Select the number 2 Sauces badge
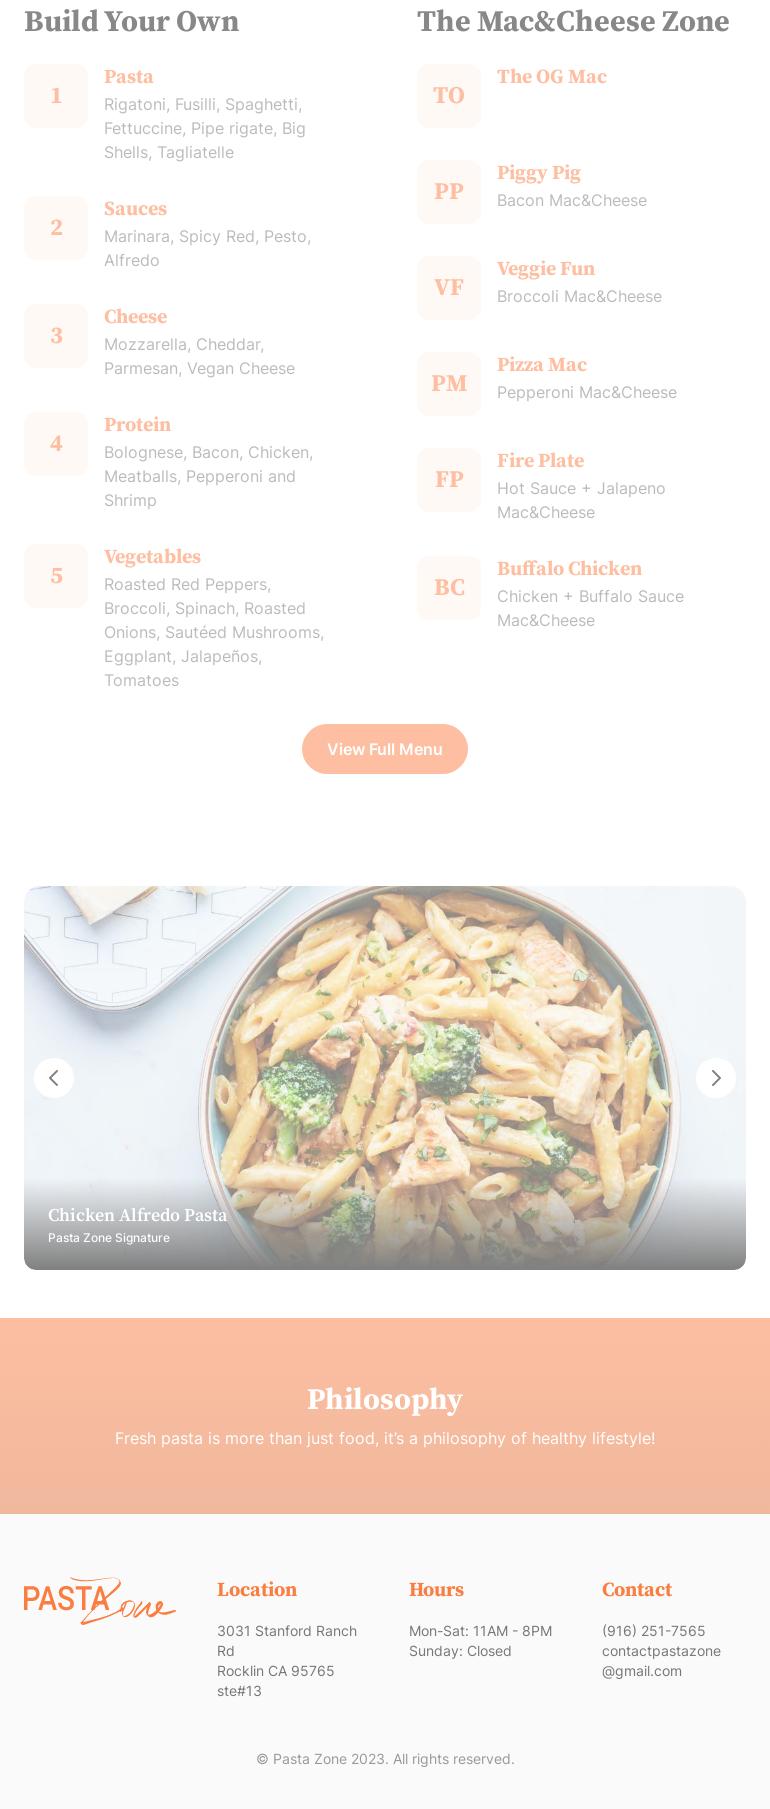770x1809 pixels. 56,228
